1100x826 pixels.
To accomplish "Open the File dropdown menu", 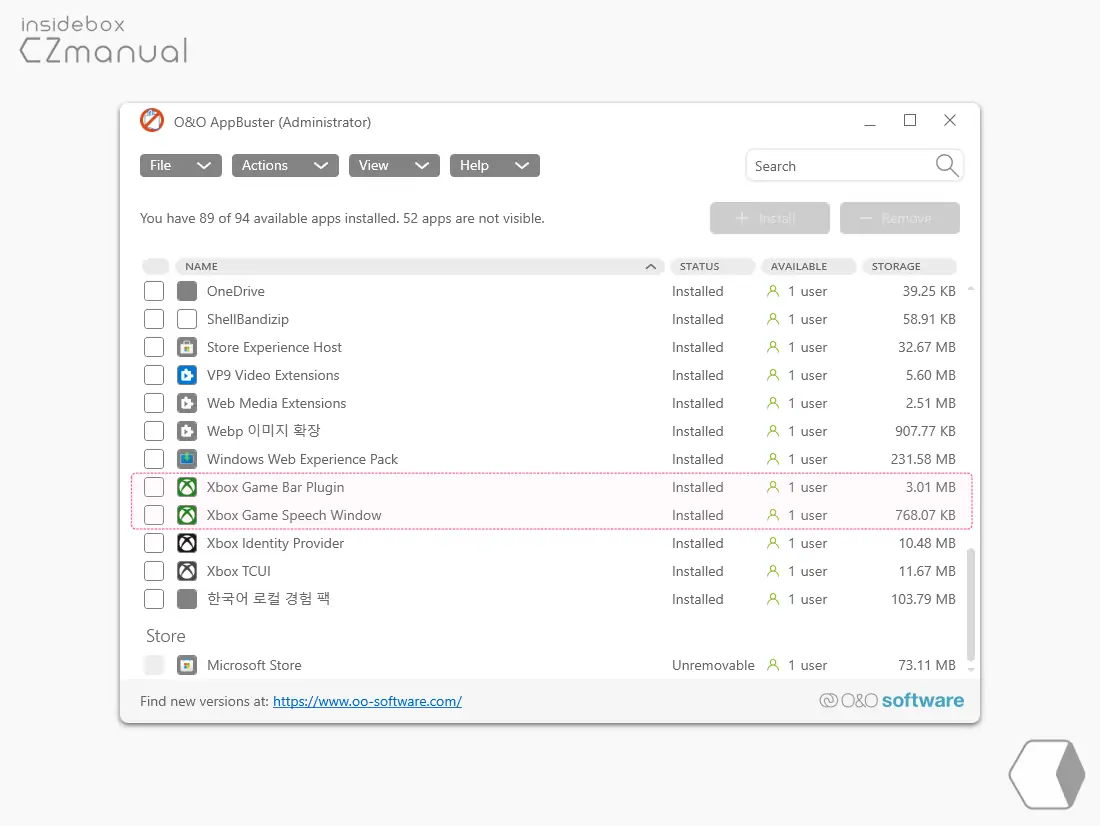I will tap(181, 166).
